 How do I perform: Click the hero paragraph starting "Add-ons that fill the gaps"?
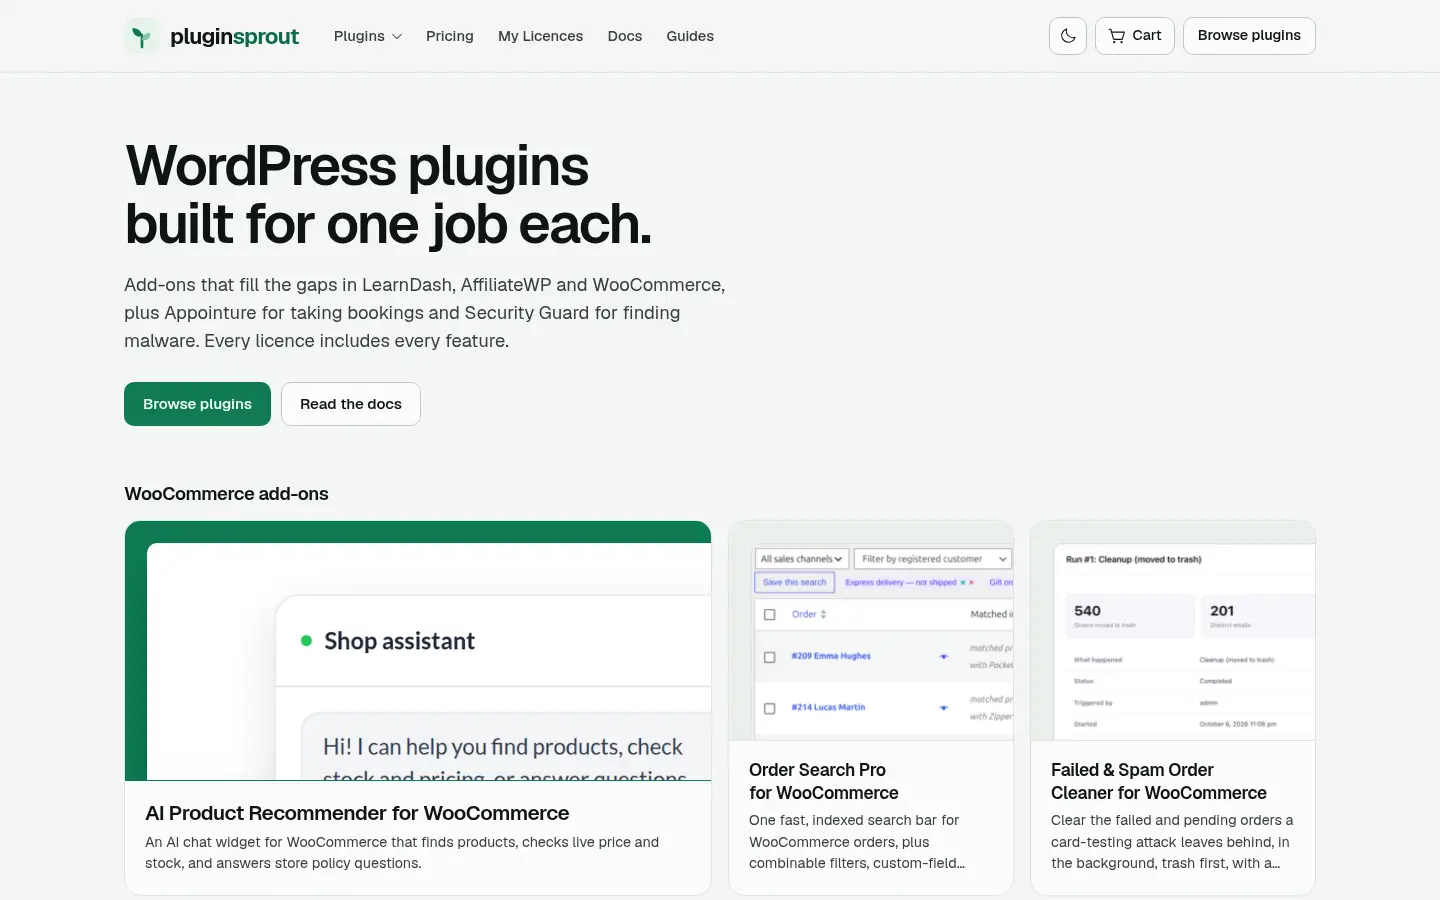pos(425,313)
